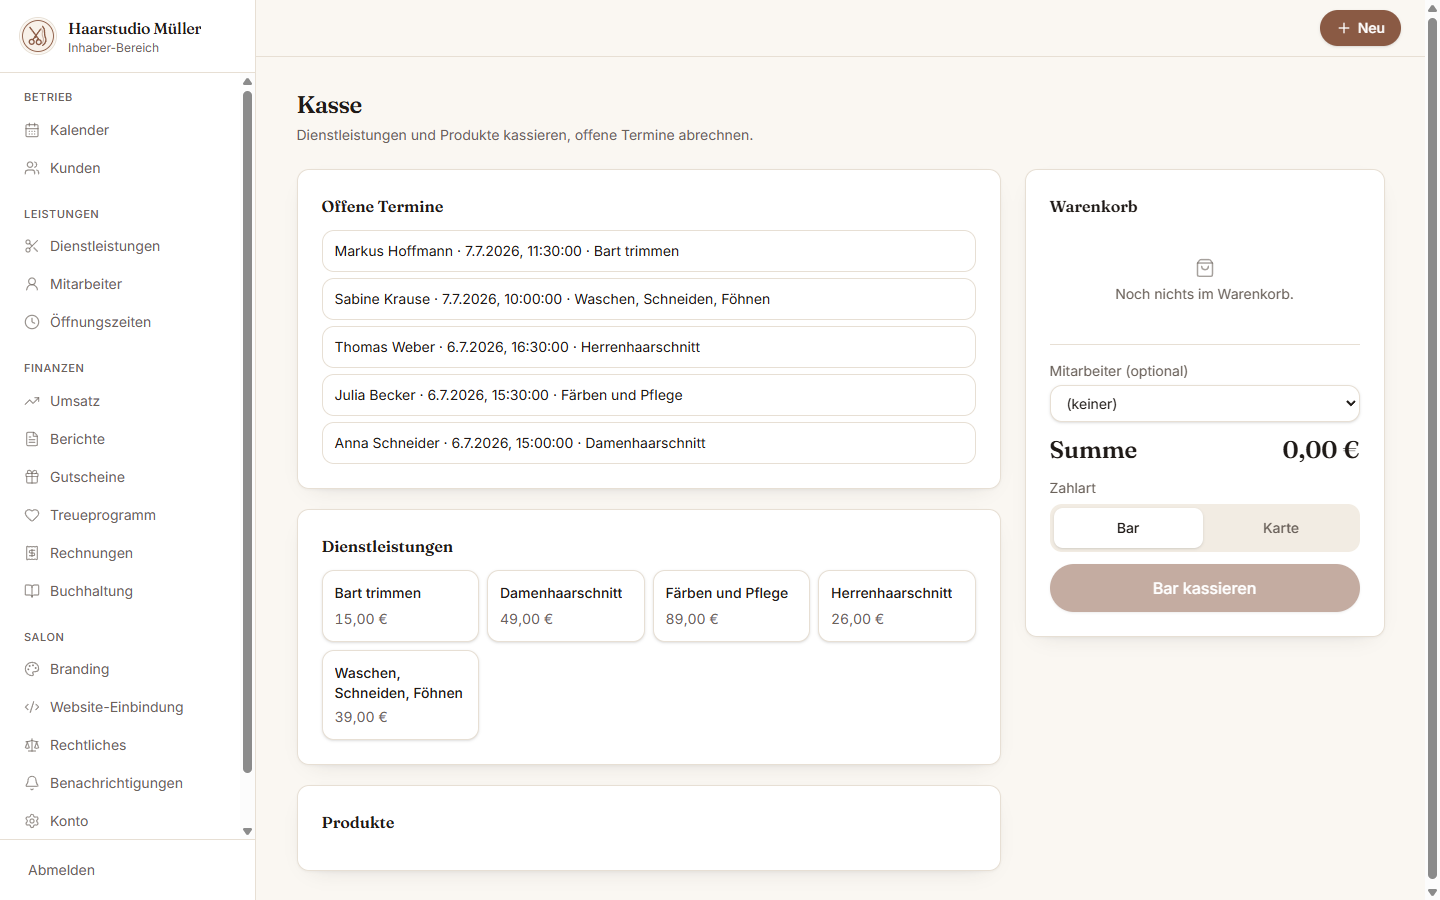
Task: Add Herrenhaarschnitt for 26,00 € to cart
Action: [897, 606]
